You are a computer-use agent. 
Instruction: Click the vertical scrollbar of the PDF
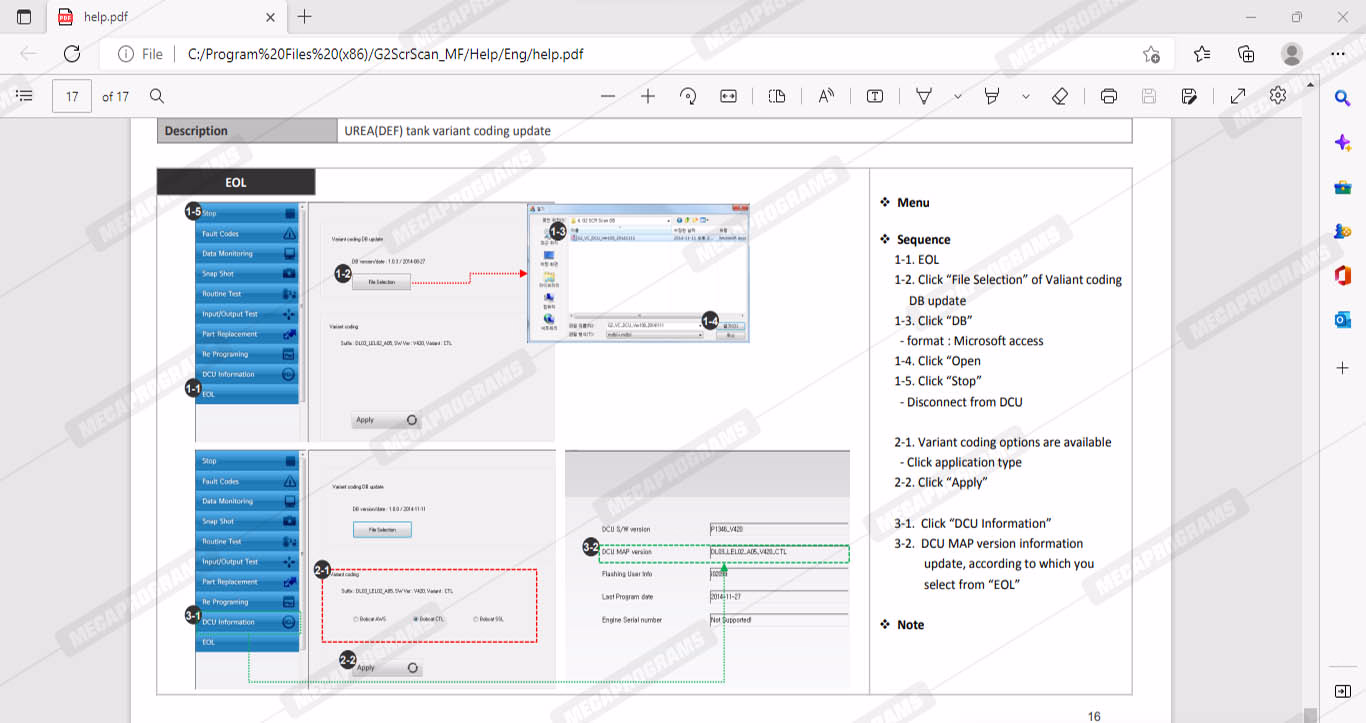1310,400
